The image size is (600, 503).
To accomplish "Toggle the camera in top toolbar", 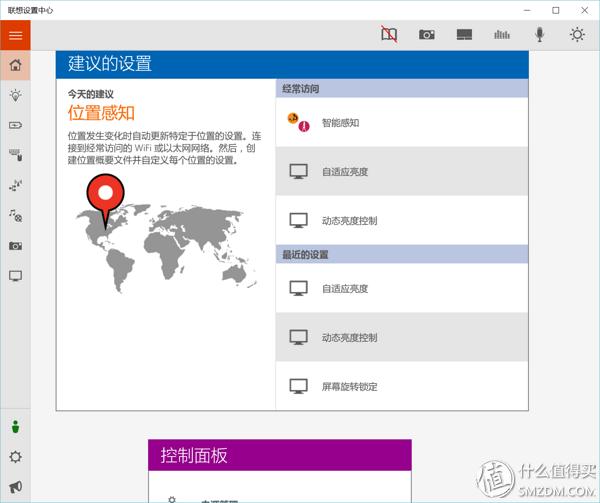I will click(x=427, y=35).
